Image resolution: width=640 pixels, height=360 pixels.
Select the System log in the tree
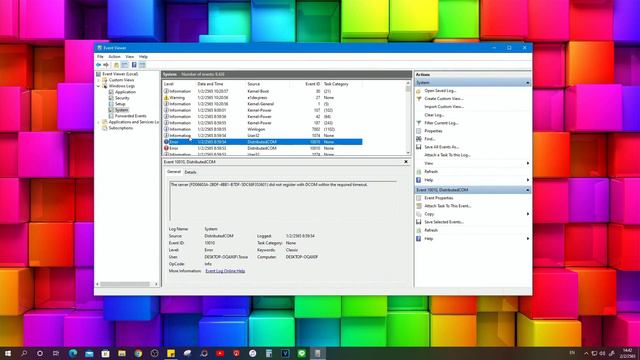point(121,110)
